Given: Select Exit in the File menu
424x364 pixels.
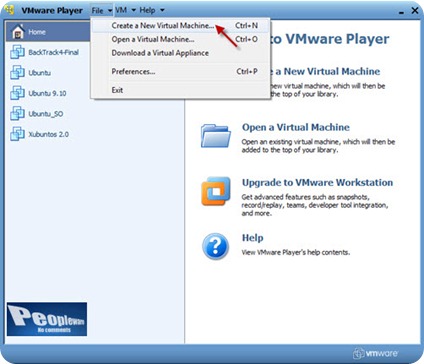Looking at the screenshot, I should (181, 90).
